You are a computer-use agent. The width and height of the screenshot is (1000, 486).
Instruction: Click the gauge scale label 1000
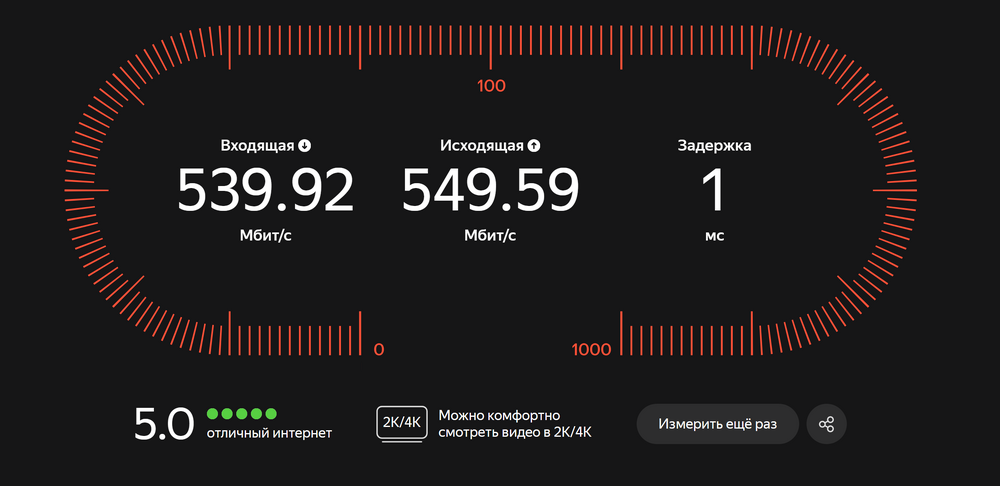pos(591,350)
